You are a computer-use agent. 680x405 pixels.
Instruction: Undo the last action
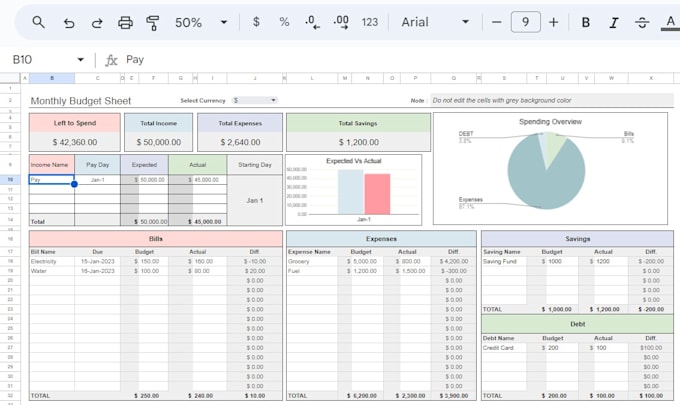click(69, 23)
